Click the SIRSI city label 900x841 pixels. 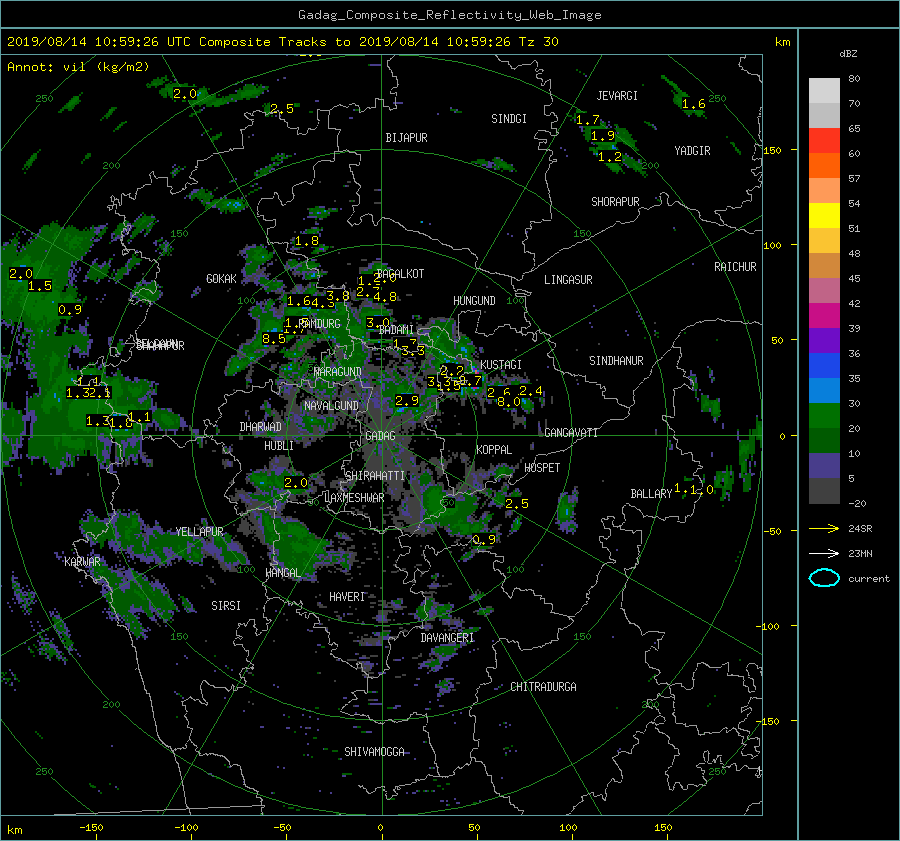click(226, 606)
